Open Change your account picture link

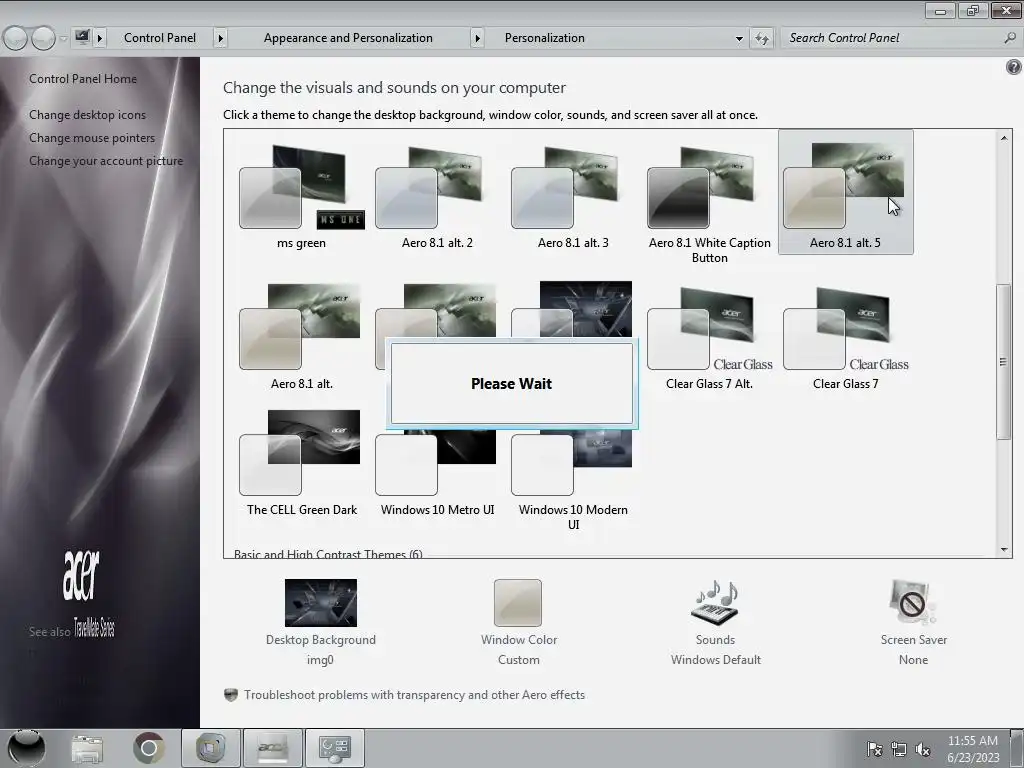(106, 161)
